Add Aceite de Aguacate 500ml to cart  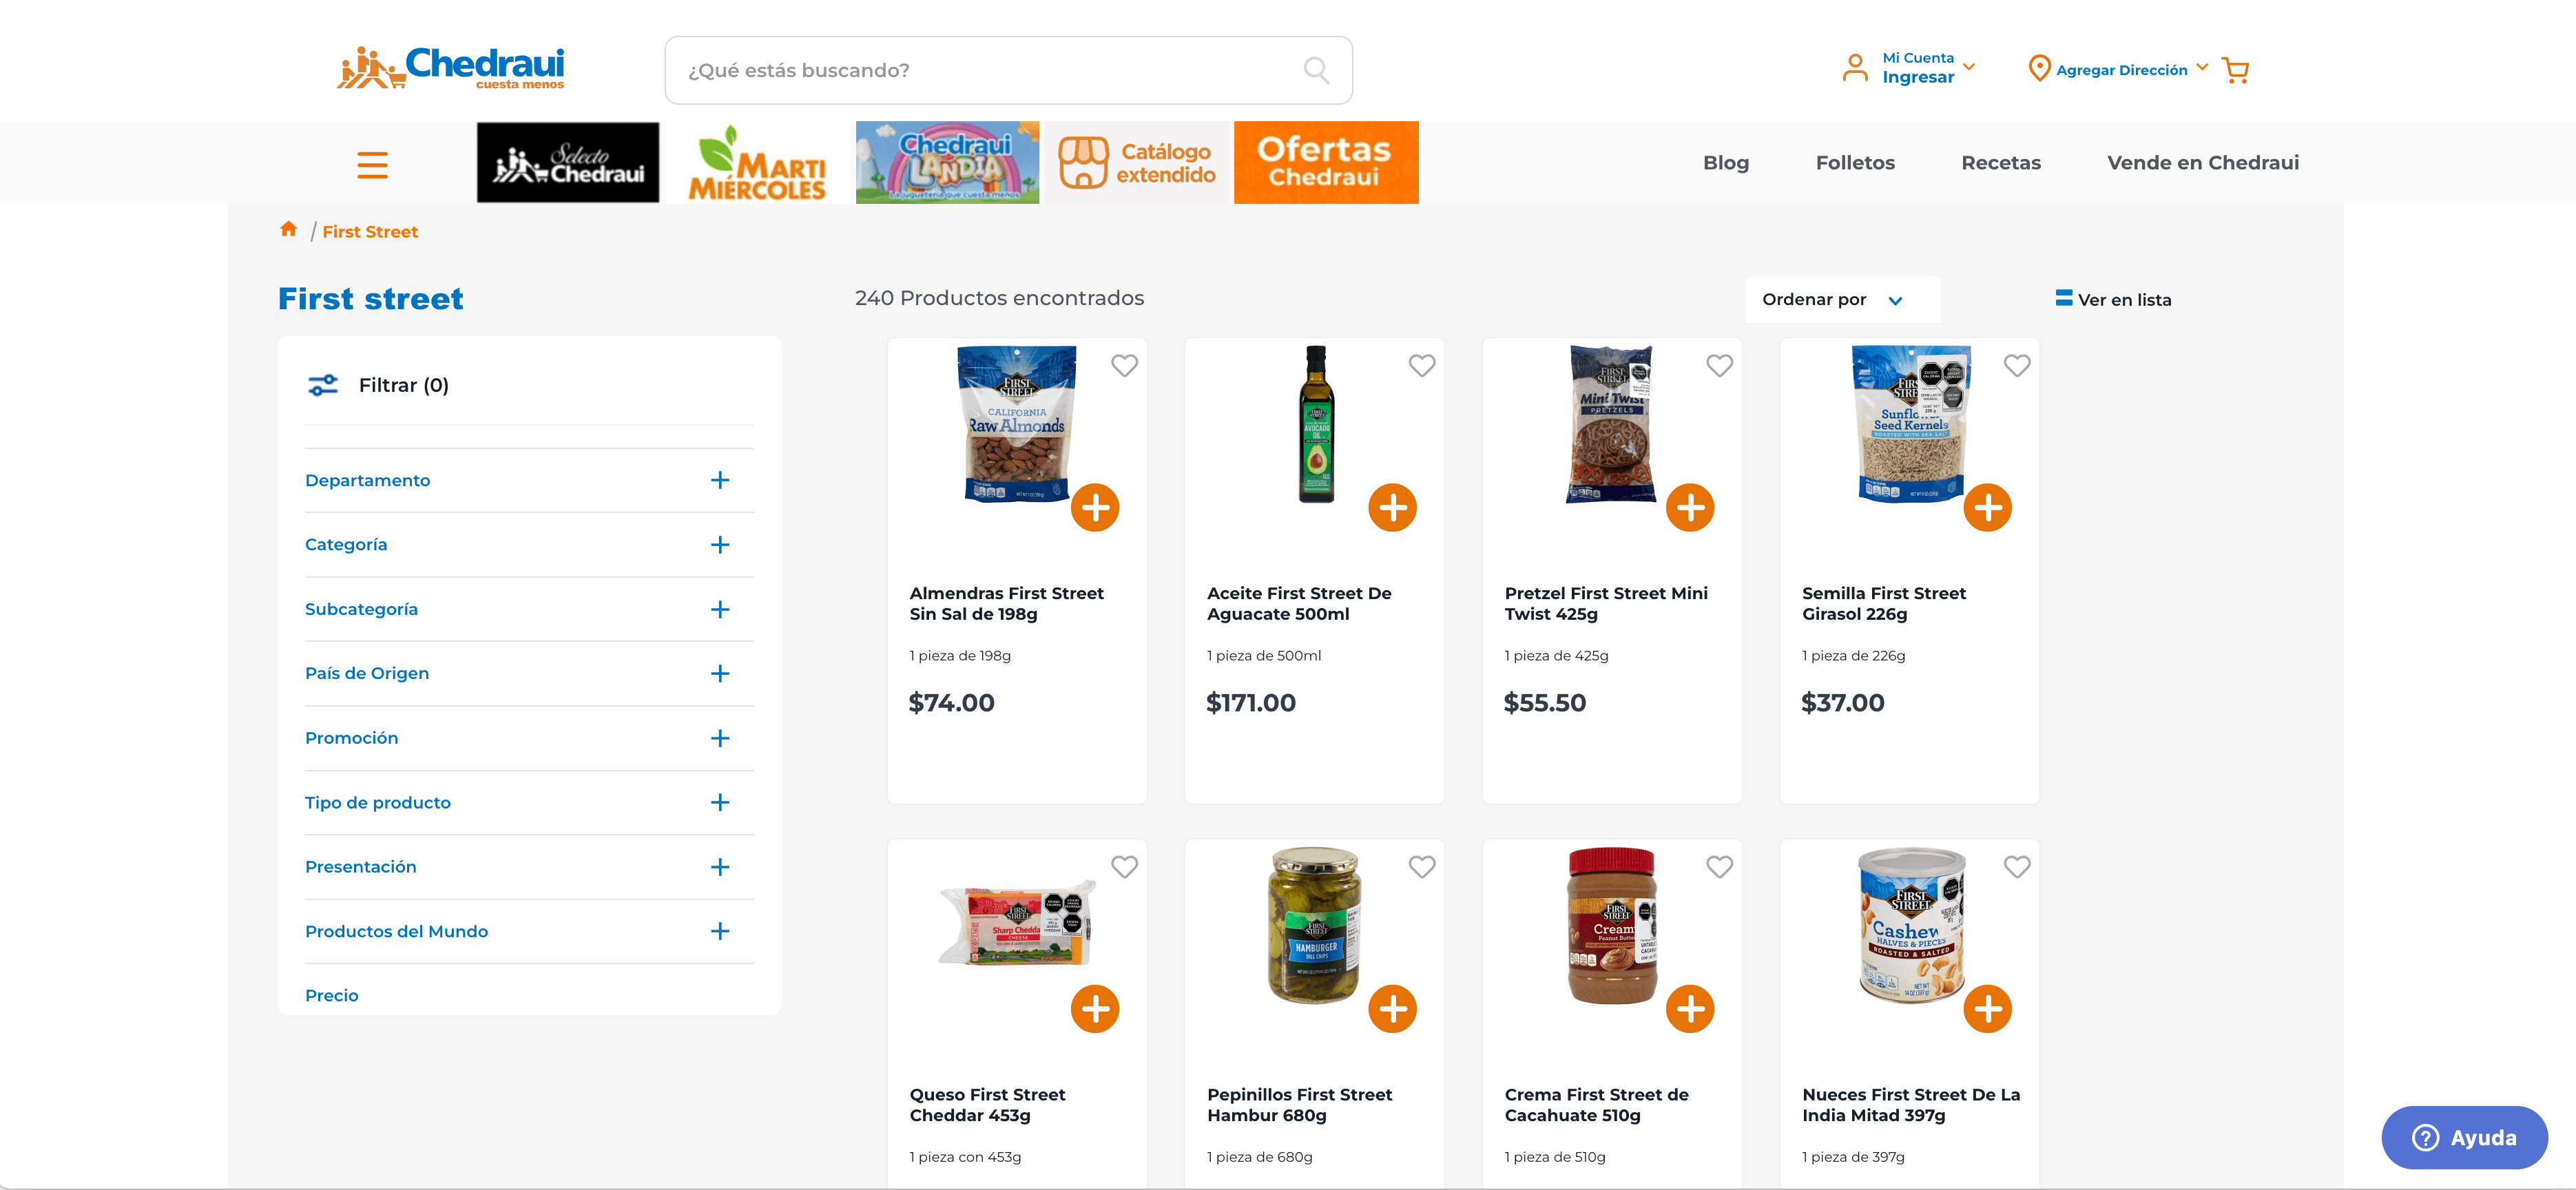1392,508
